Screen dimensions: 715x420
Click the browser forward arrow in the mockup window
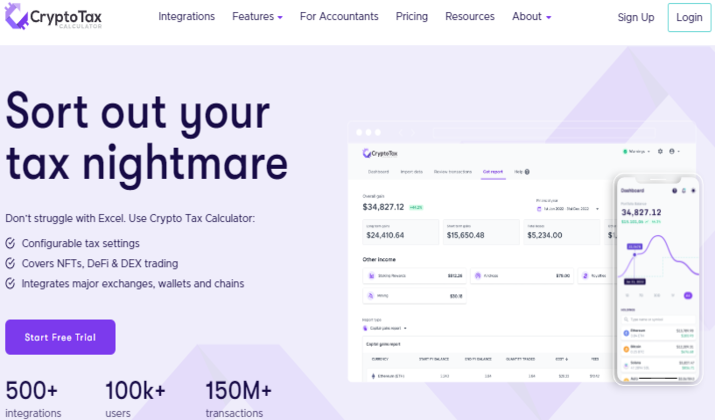(413, 133)
